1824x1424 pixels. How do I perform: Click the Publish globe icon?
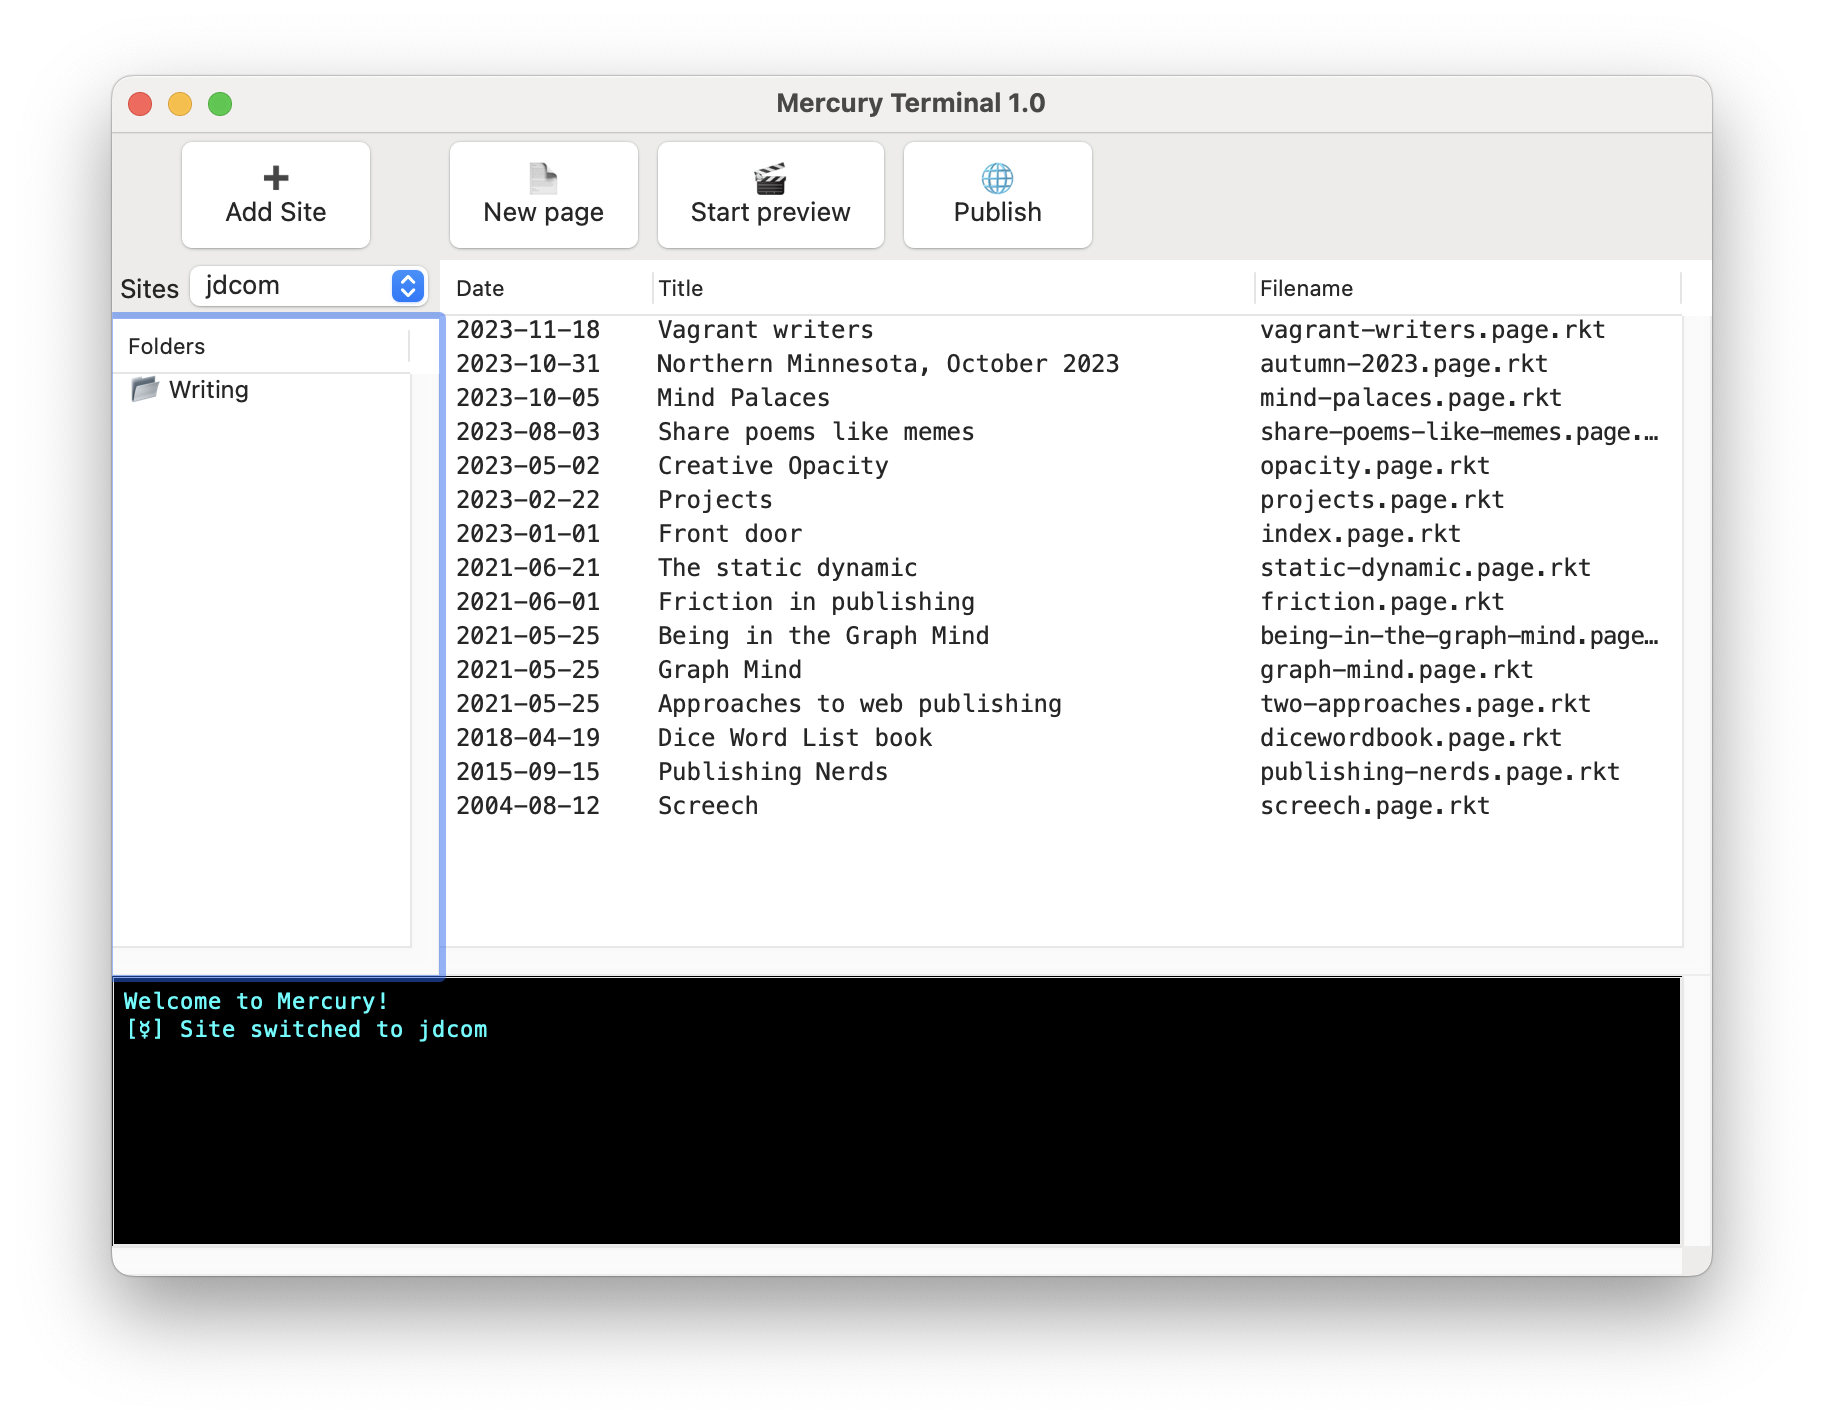tap(997, 179)
